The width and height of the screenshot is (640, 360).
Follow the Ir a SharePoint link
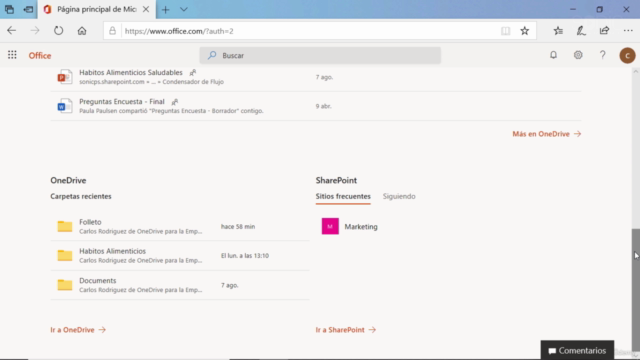345,330
